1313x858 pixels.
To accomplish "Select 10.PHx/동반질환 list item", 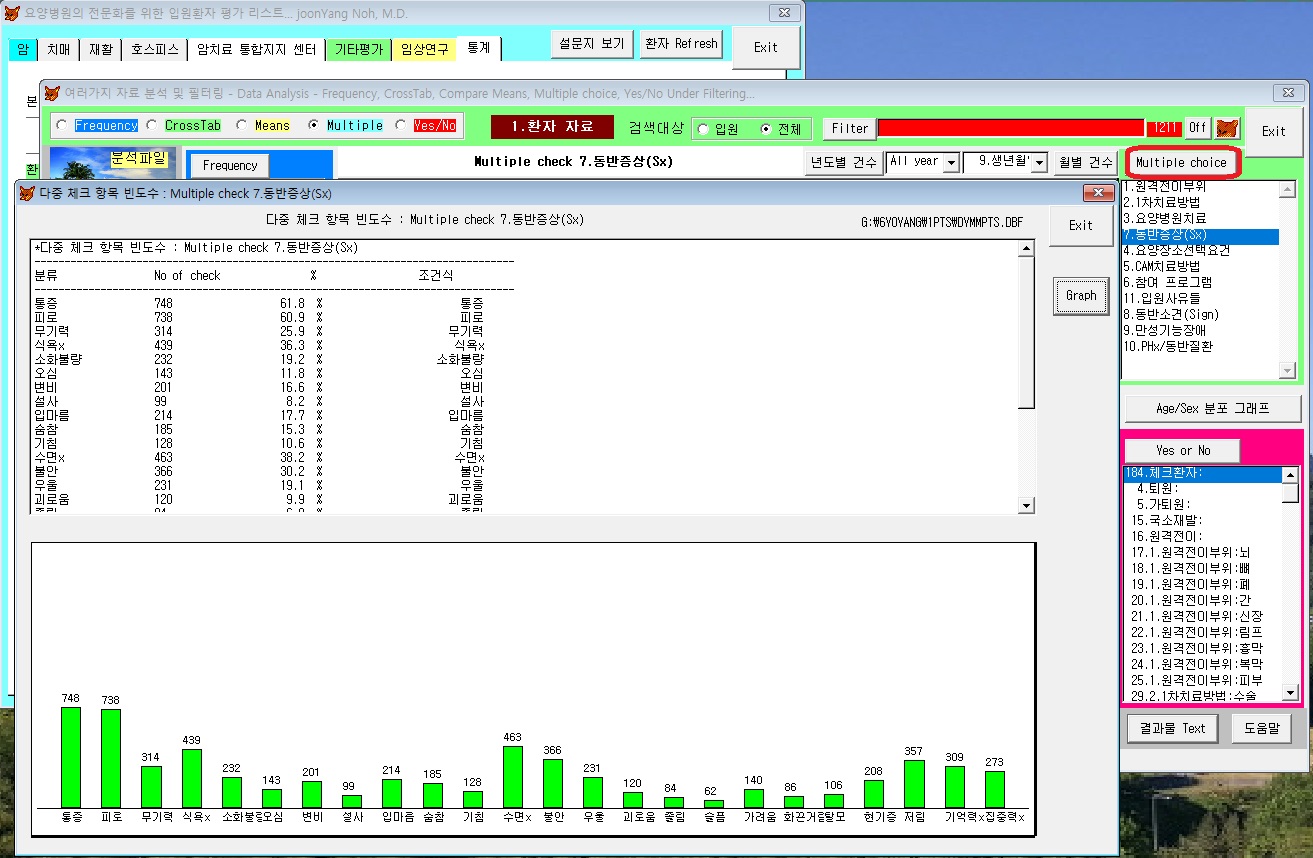I will tap(1200, 347).
